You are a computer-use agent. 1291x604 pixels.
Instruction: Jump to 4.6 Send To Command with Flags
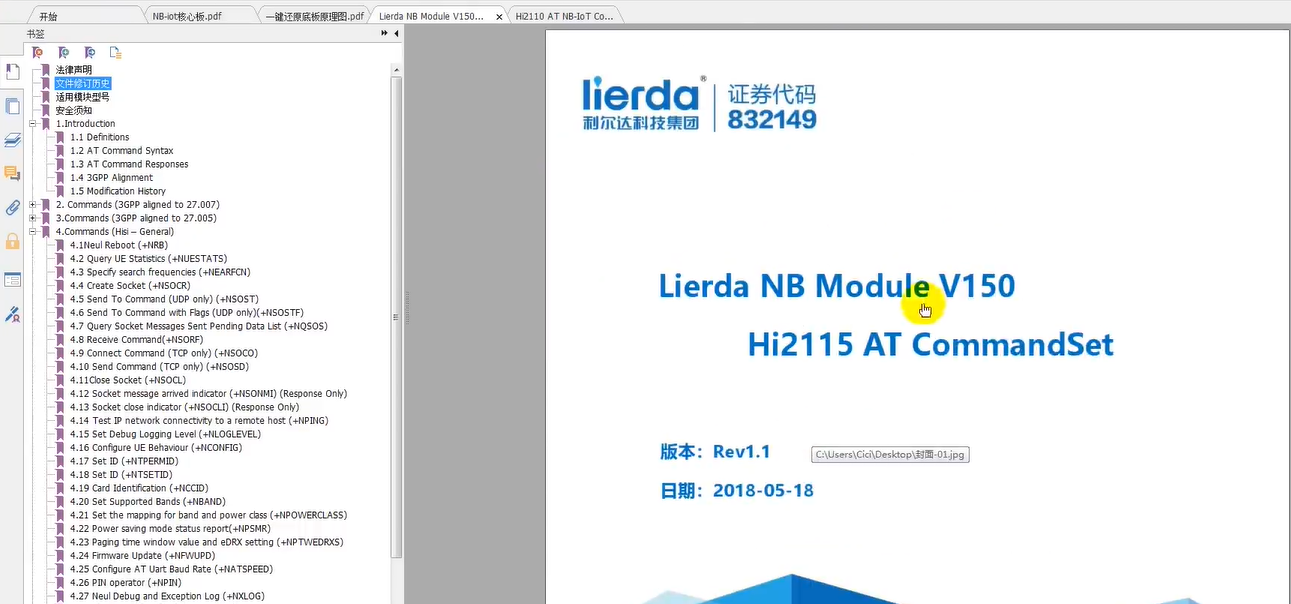pyautogui.click(x=186, y=313)
